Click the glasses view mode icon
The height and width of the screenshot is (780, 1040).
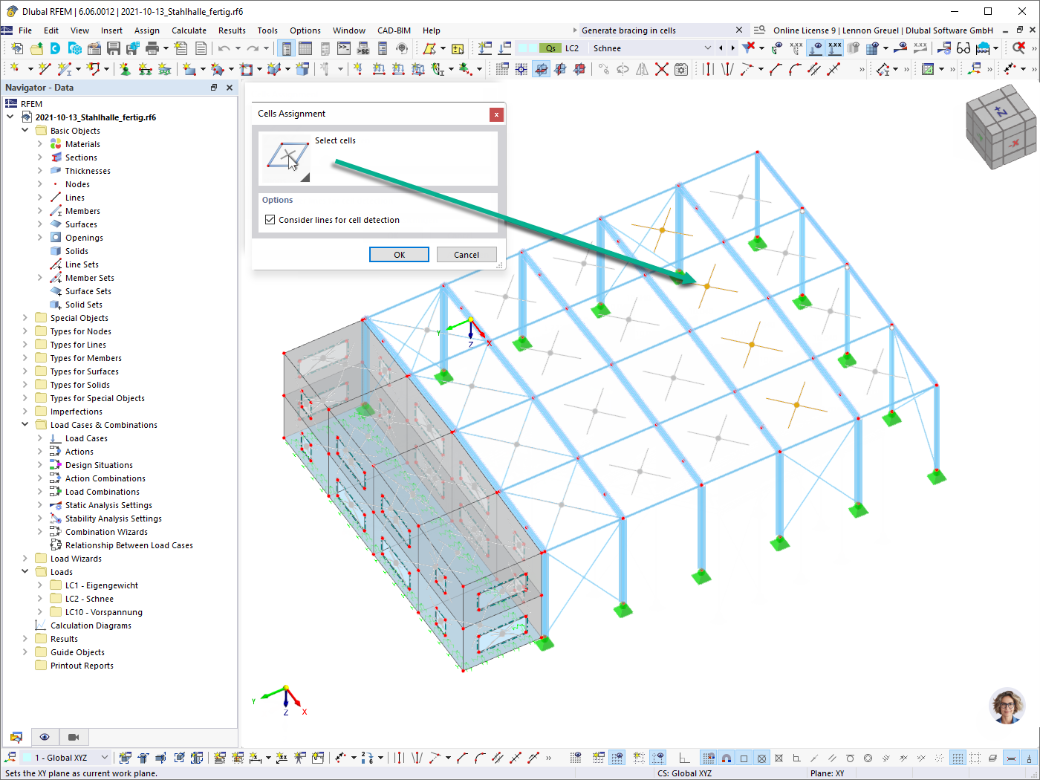[963, 48]
